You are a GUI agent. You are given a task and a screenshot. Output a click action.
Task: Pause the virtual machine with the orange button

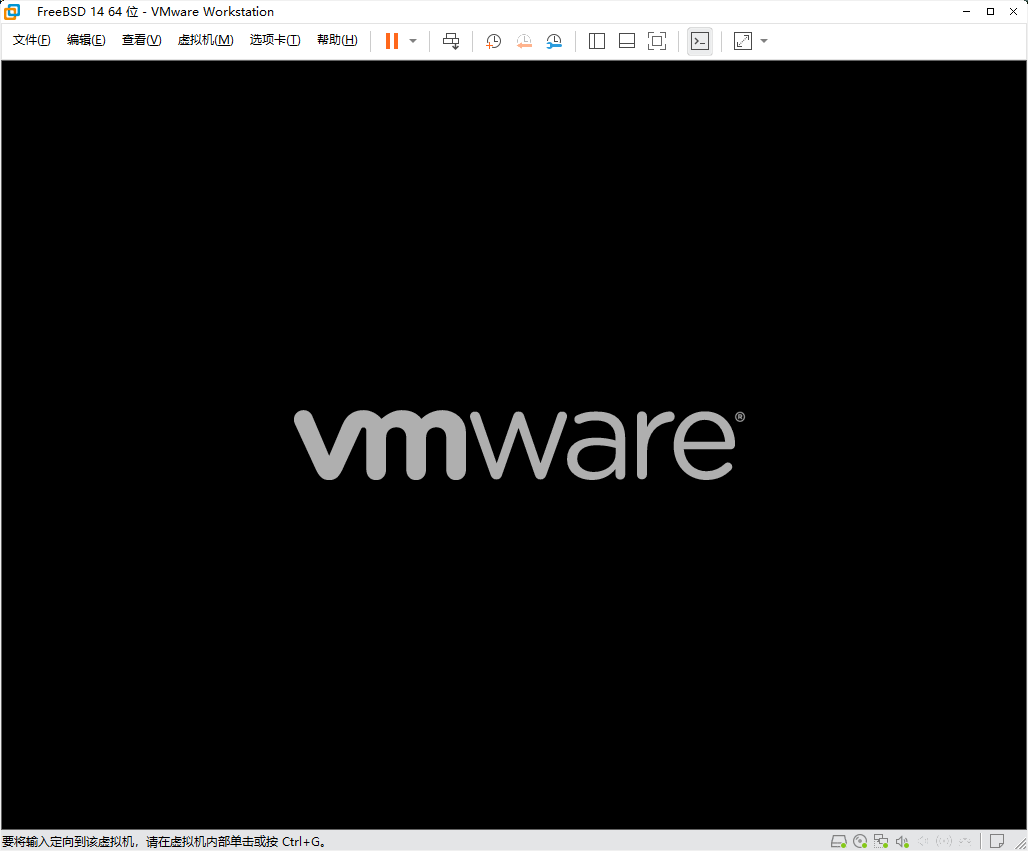tap(391, 41)
